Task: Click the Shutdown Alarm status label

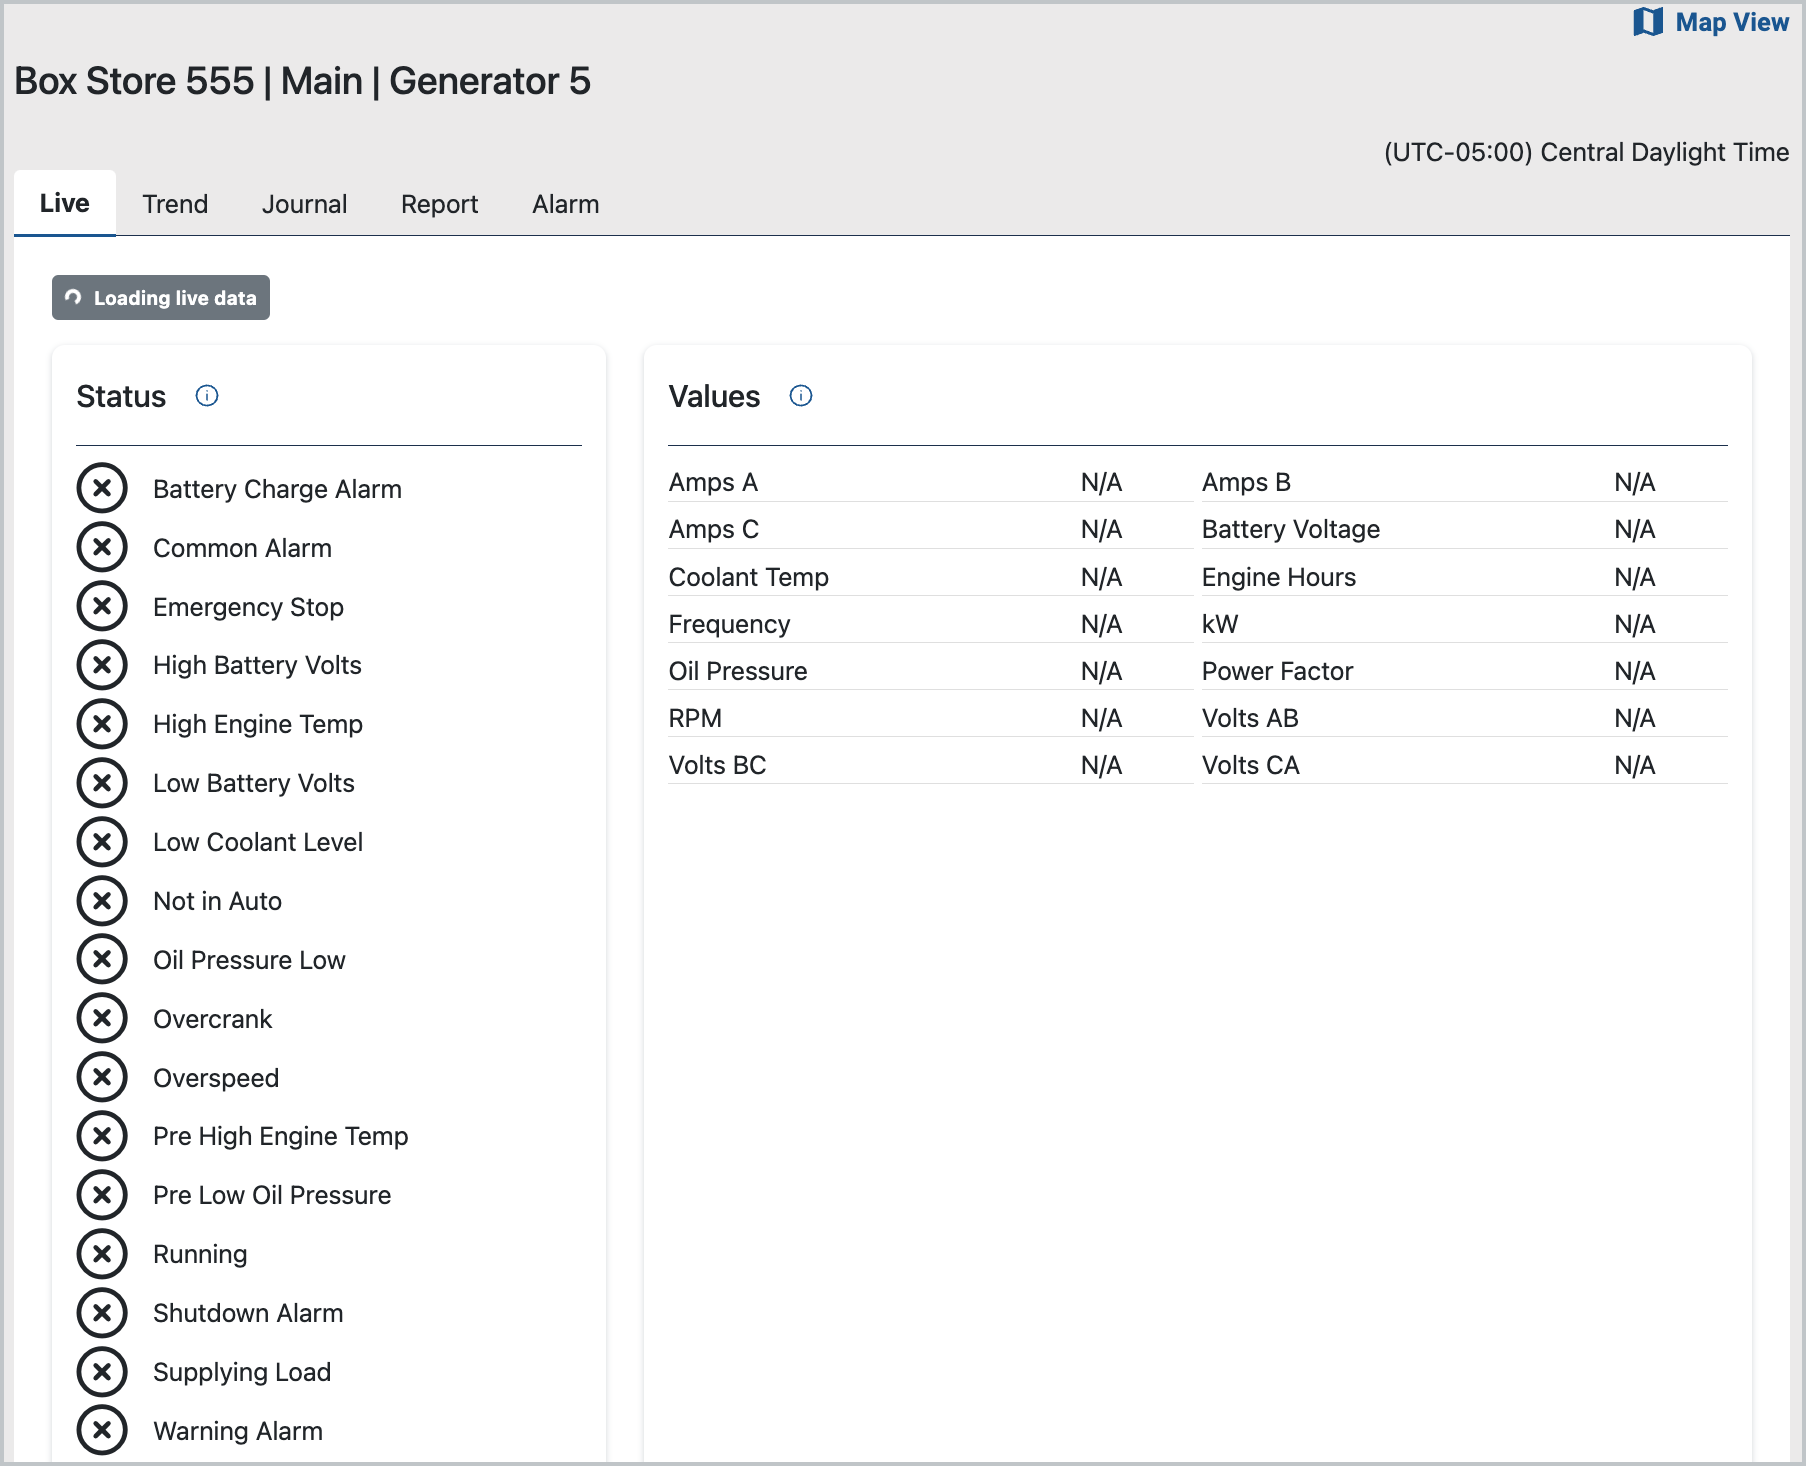Action: [x=248, y=1313]
